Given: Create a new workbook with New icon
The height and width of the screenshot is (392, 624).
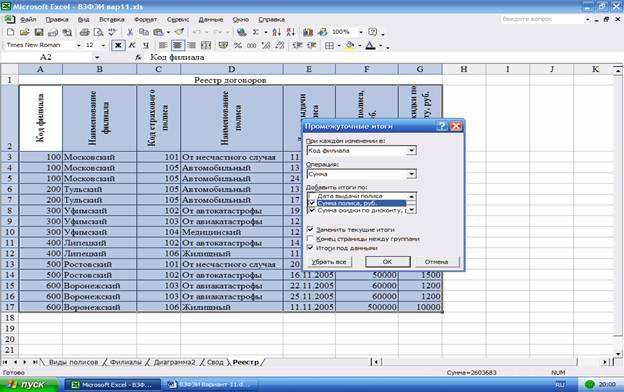Looking at the screenshot, I should click(11, 32).
